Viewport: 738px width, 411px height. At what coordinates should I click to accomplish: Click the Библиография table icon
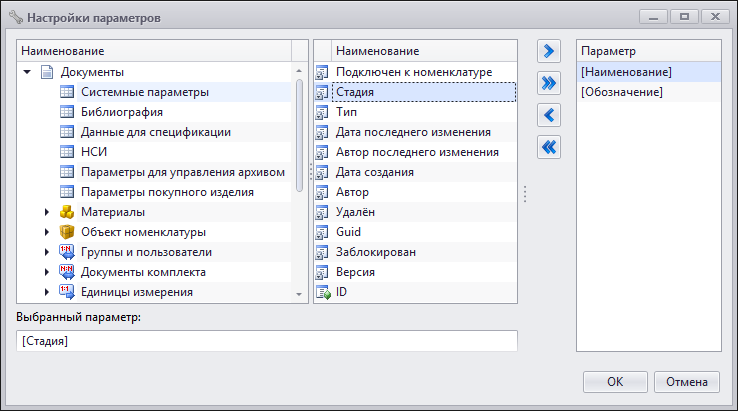coord(67,112)
